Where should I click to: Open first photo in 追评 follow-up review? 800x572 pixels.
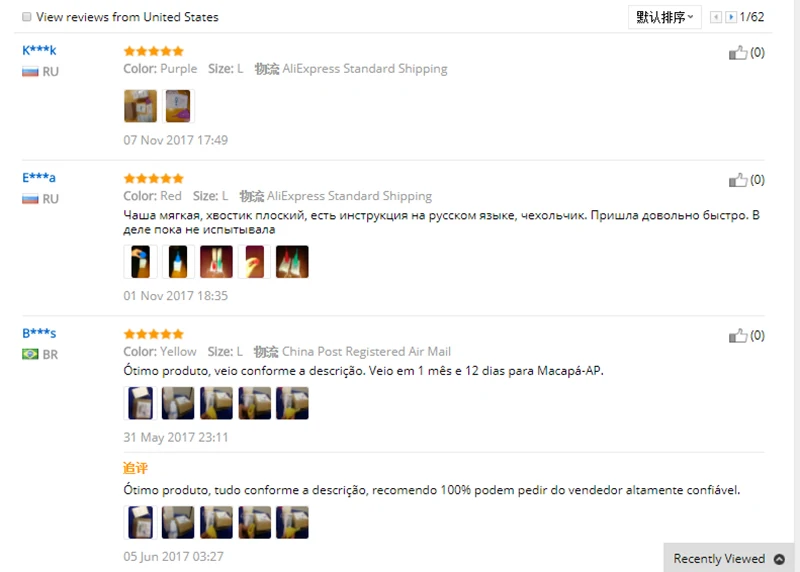pyautogui.click(x=140, y=523)
